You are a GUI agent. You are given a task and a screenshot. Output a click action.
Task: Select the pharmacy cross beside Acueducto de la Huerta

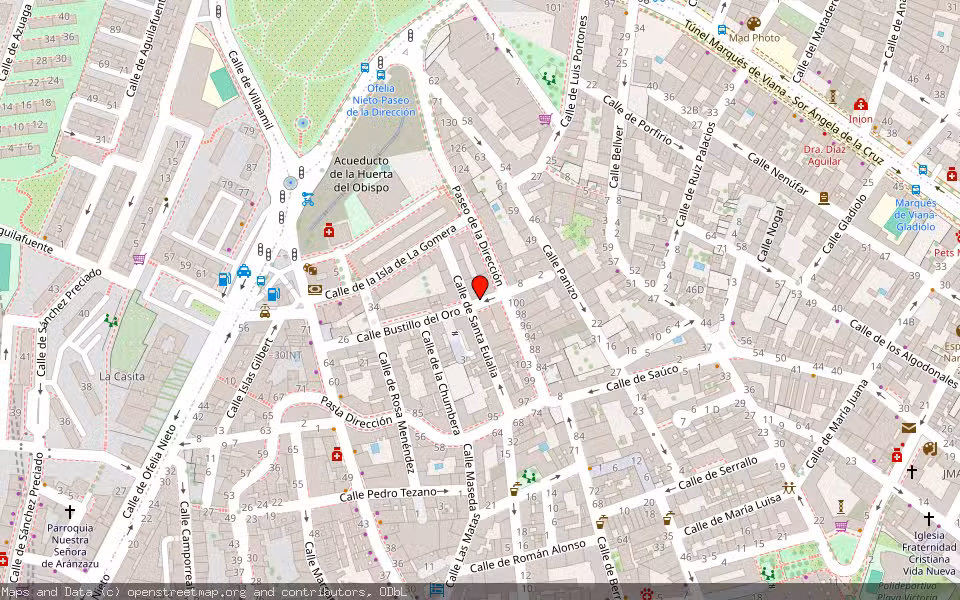(329, 230)
